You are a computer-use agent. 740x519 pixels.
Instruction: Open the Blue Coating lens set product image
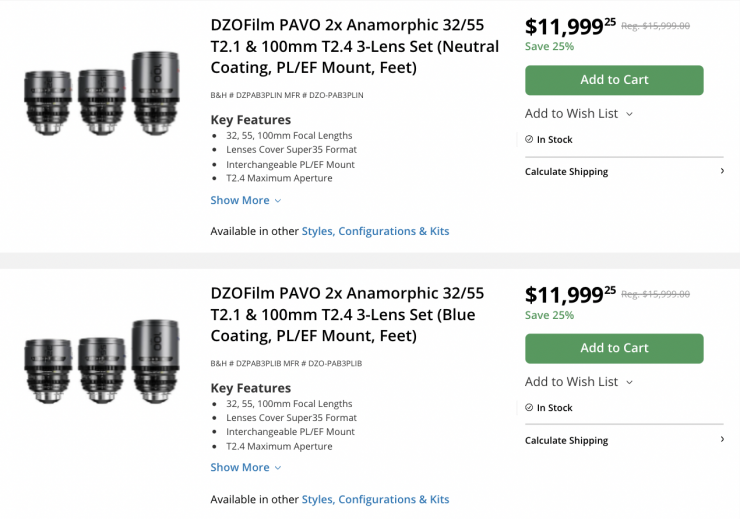pos(103,361)
